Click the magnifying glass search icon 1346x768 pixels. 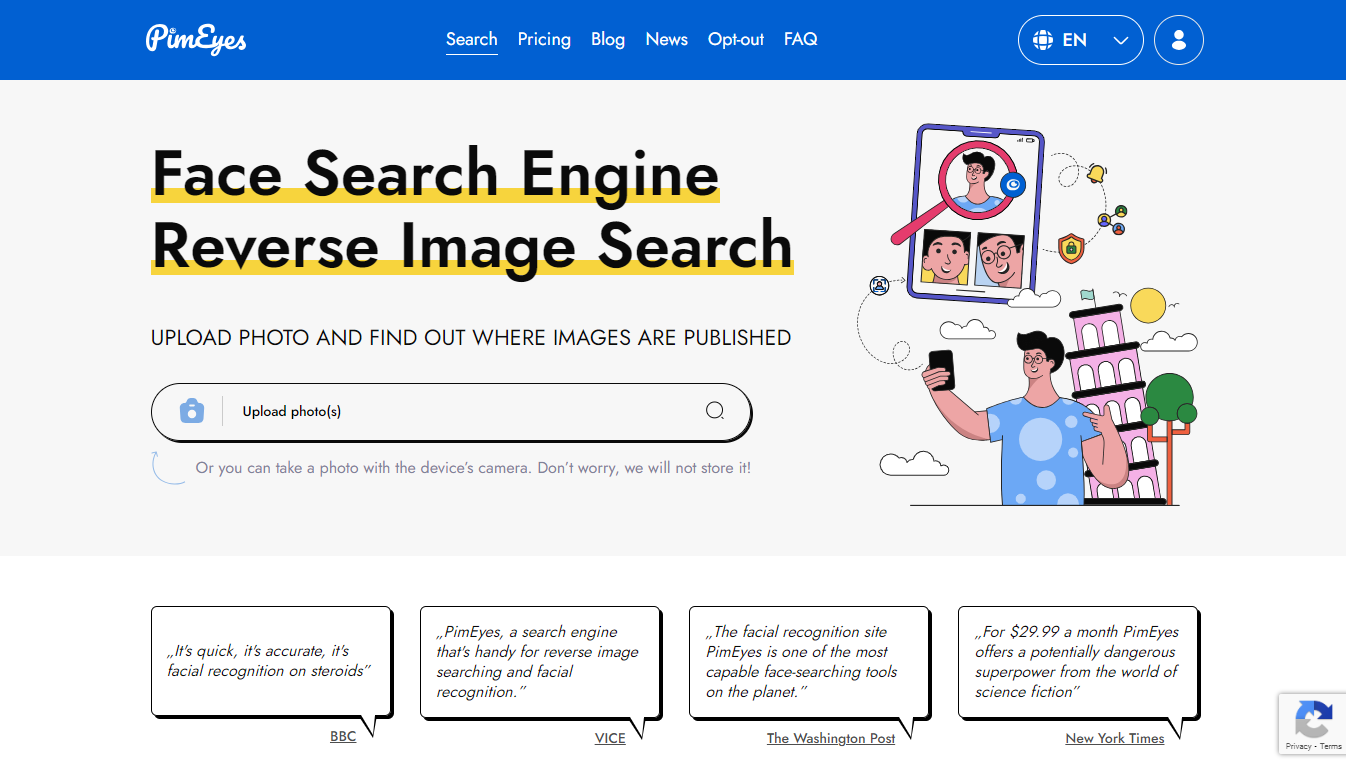[715, 411]
